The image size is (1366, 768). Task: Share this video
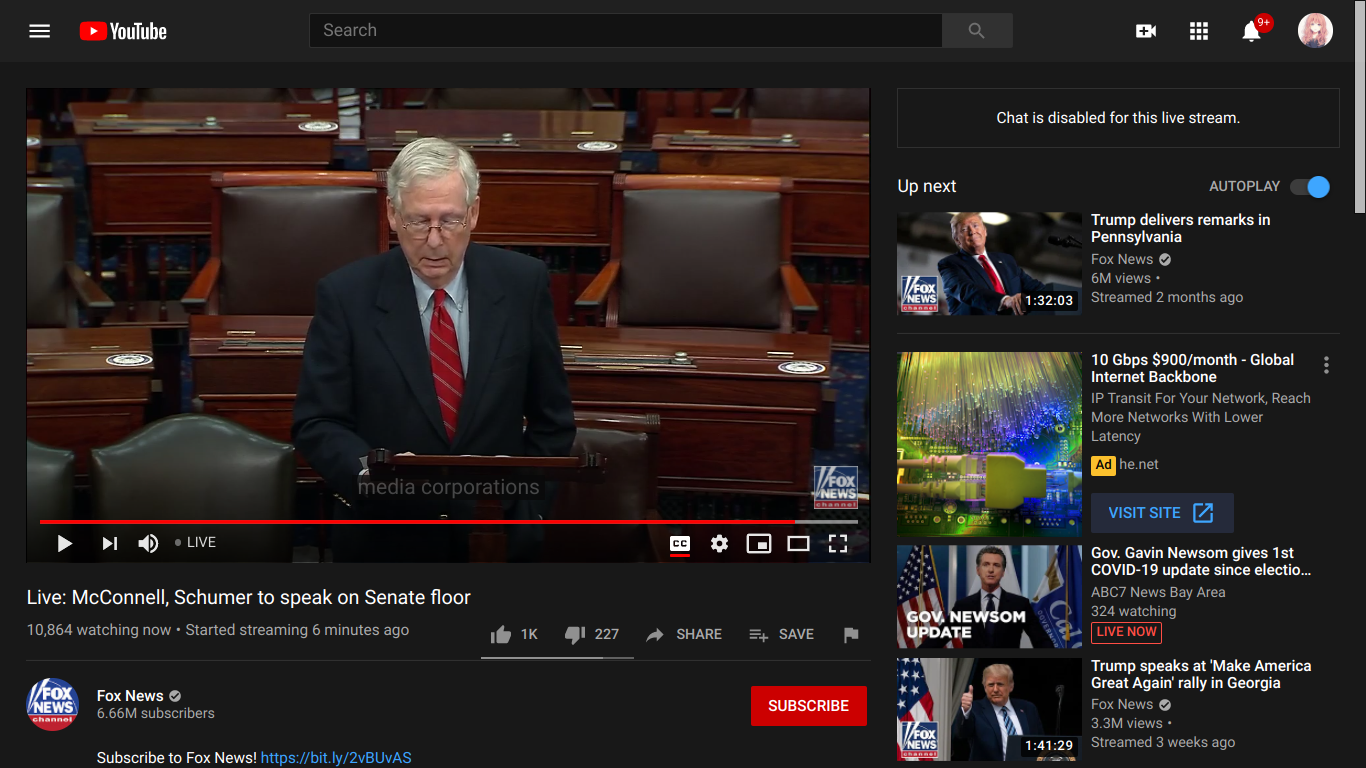pyautogui.click(x=684, y=634)
